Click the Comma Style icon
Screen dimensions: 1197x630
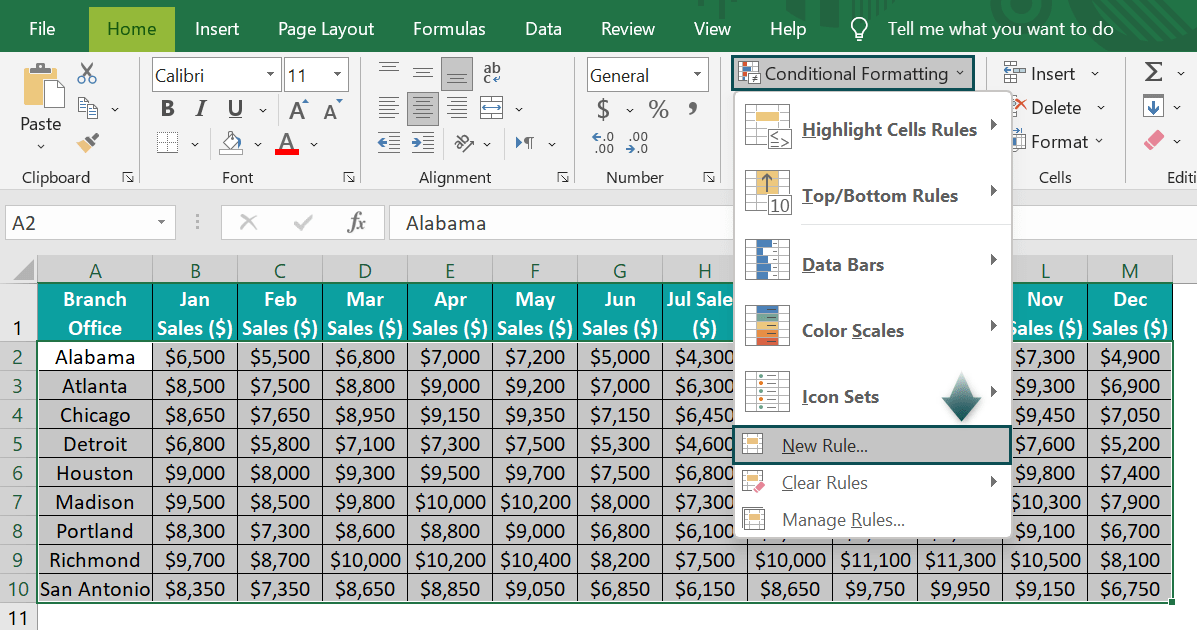[x=694, y=109]
